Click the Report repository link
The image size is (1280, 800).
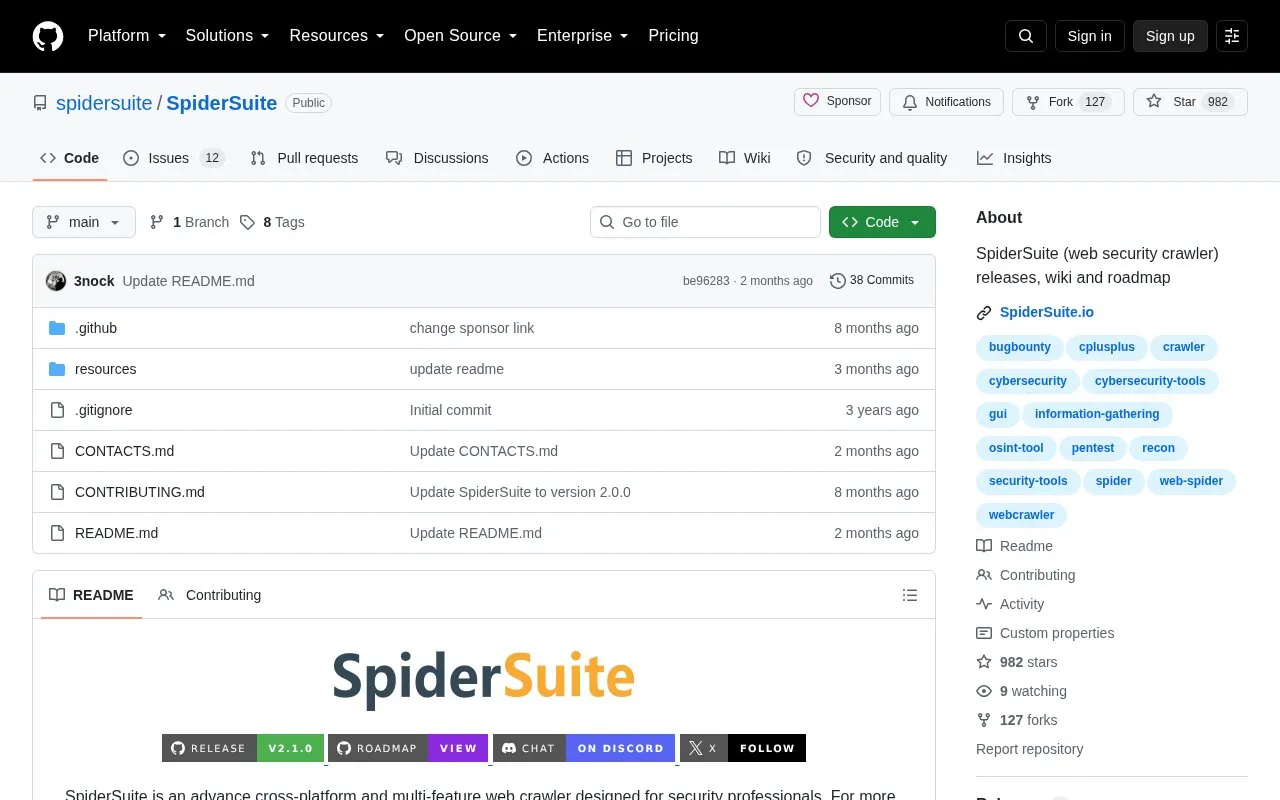tap(1029, 749)
